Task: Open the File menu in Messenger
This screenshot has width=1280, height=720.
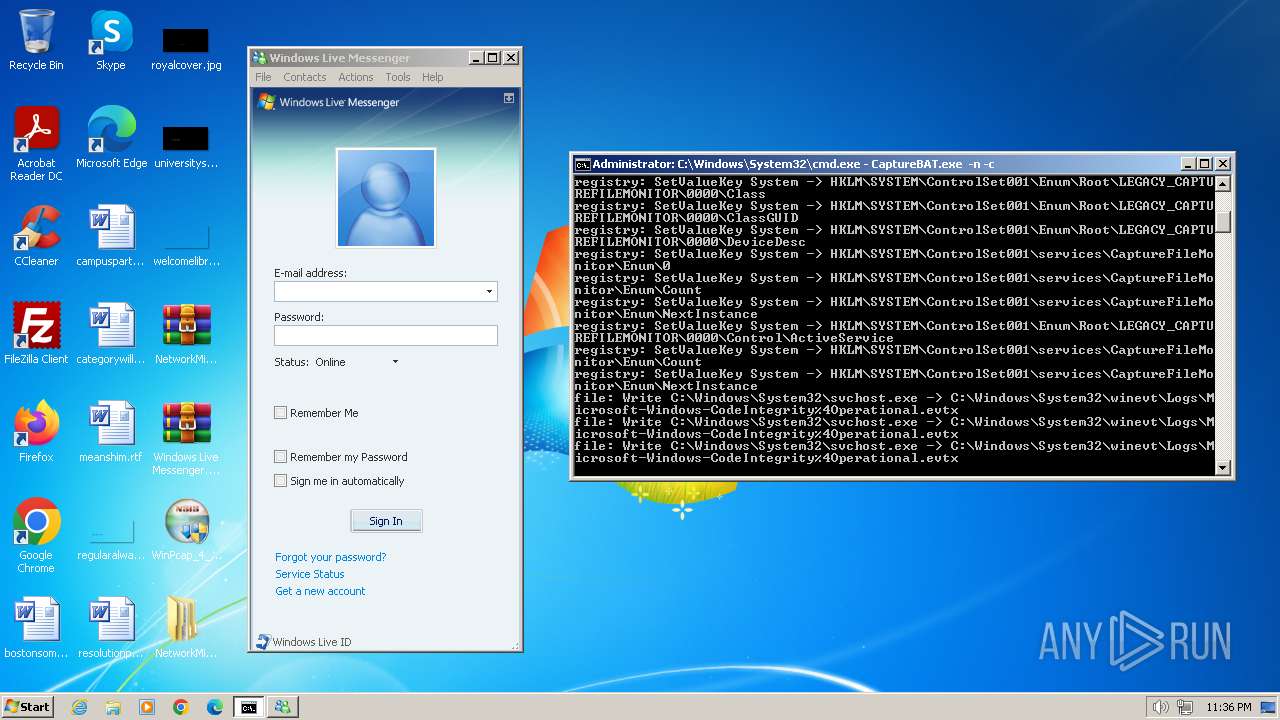Action: tap(263, 77)
